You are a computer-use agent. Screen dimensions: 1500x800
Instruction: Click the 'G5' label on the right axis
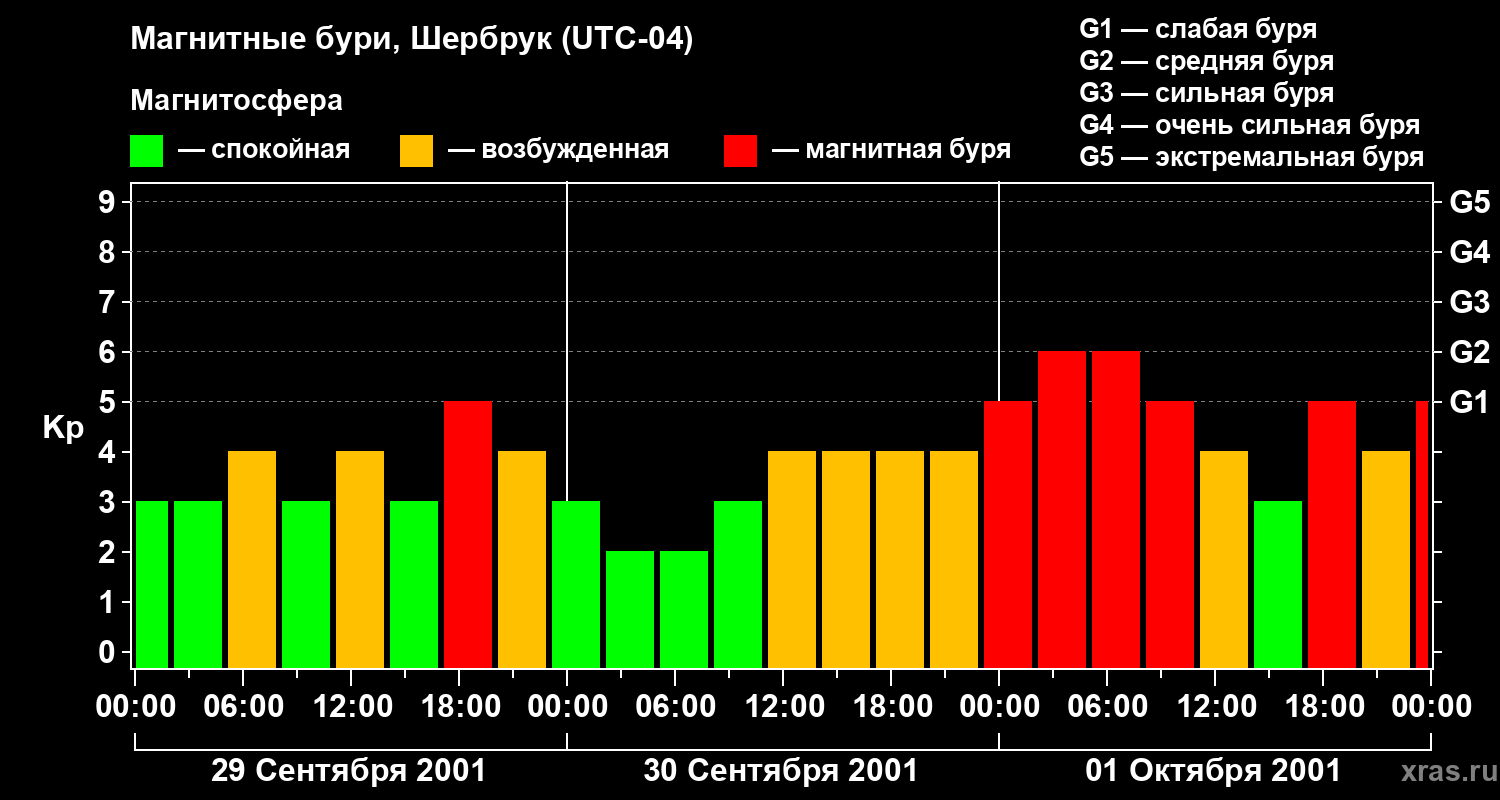pyautogui.click(x=1470, y=203)
